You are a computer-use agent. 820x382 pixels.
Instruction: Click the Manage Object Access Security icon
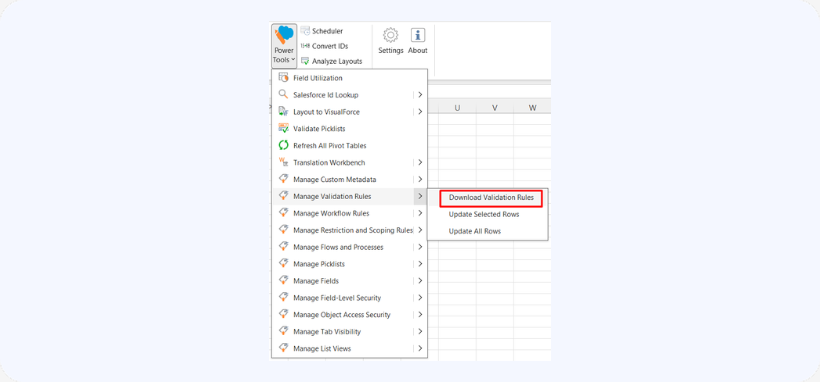click(x=283, y=314)
